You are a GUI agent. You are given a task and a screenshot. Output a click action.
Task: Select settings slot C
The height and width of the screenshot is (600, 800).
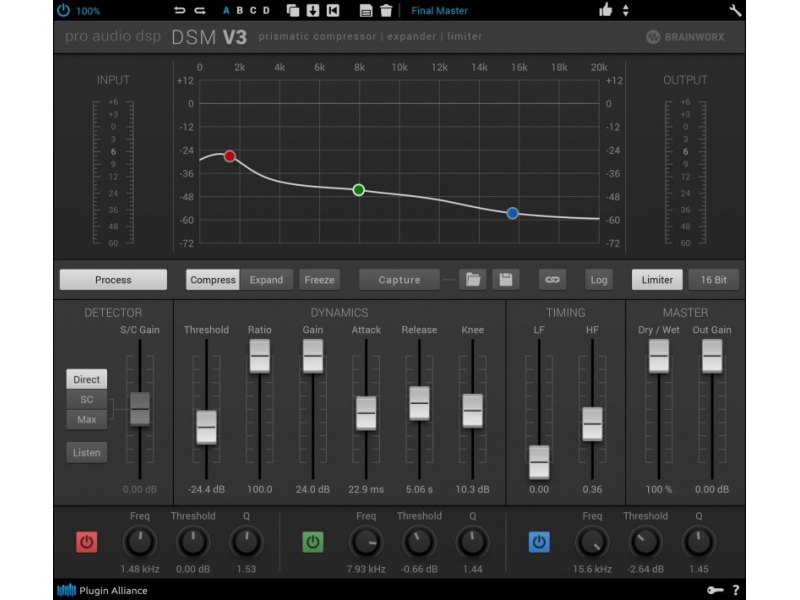tap(253, 10)
